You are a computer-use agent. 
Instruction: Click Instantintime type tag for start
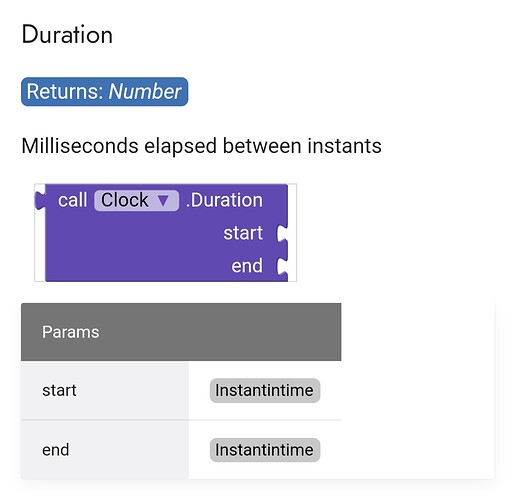pyautogui.click(x=265, y=390)
